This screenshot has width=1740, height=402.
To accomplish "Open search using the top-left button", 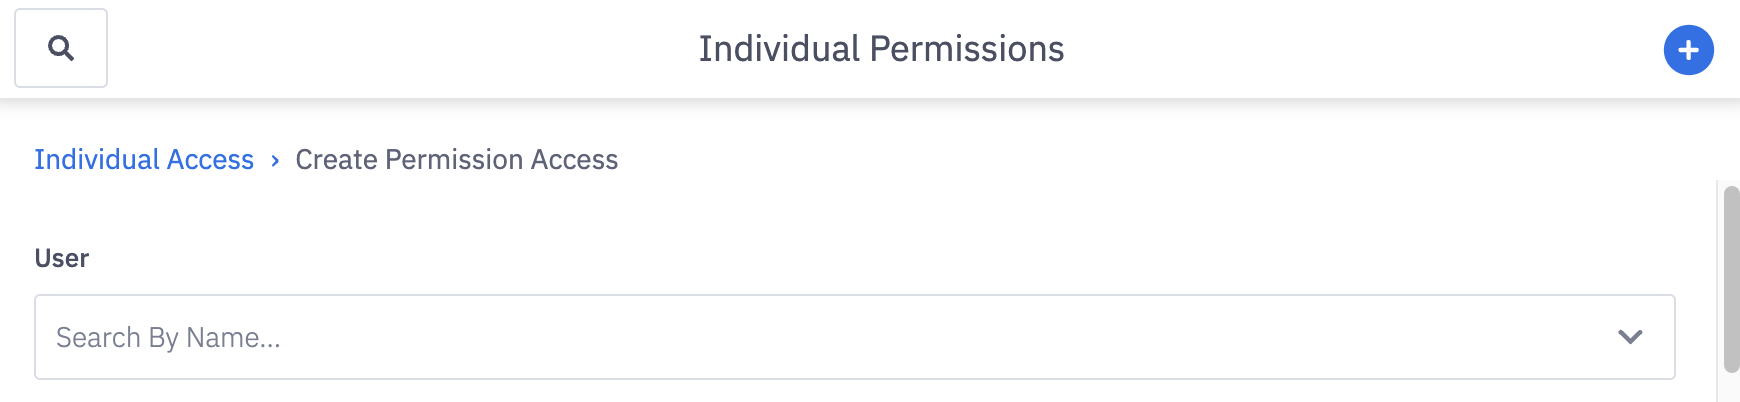I will (61, 48).
